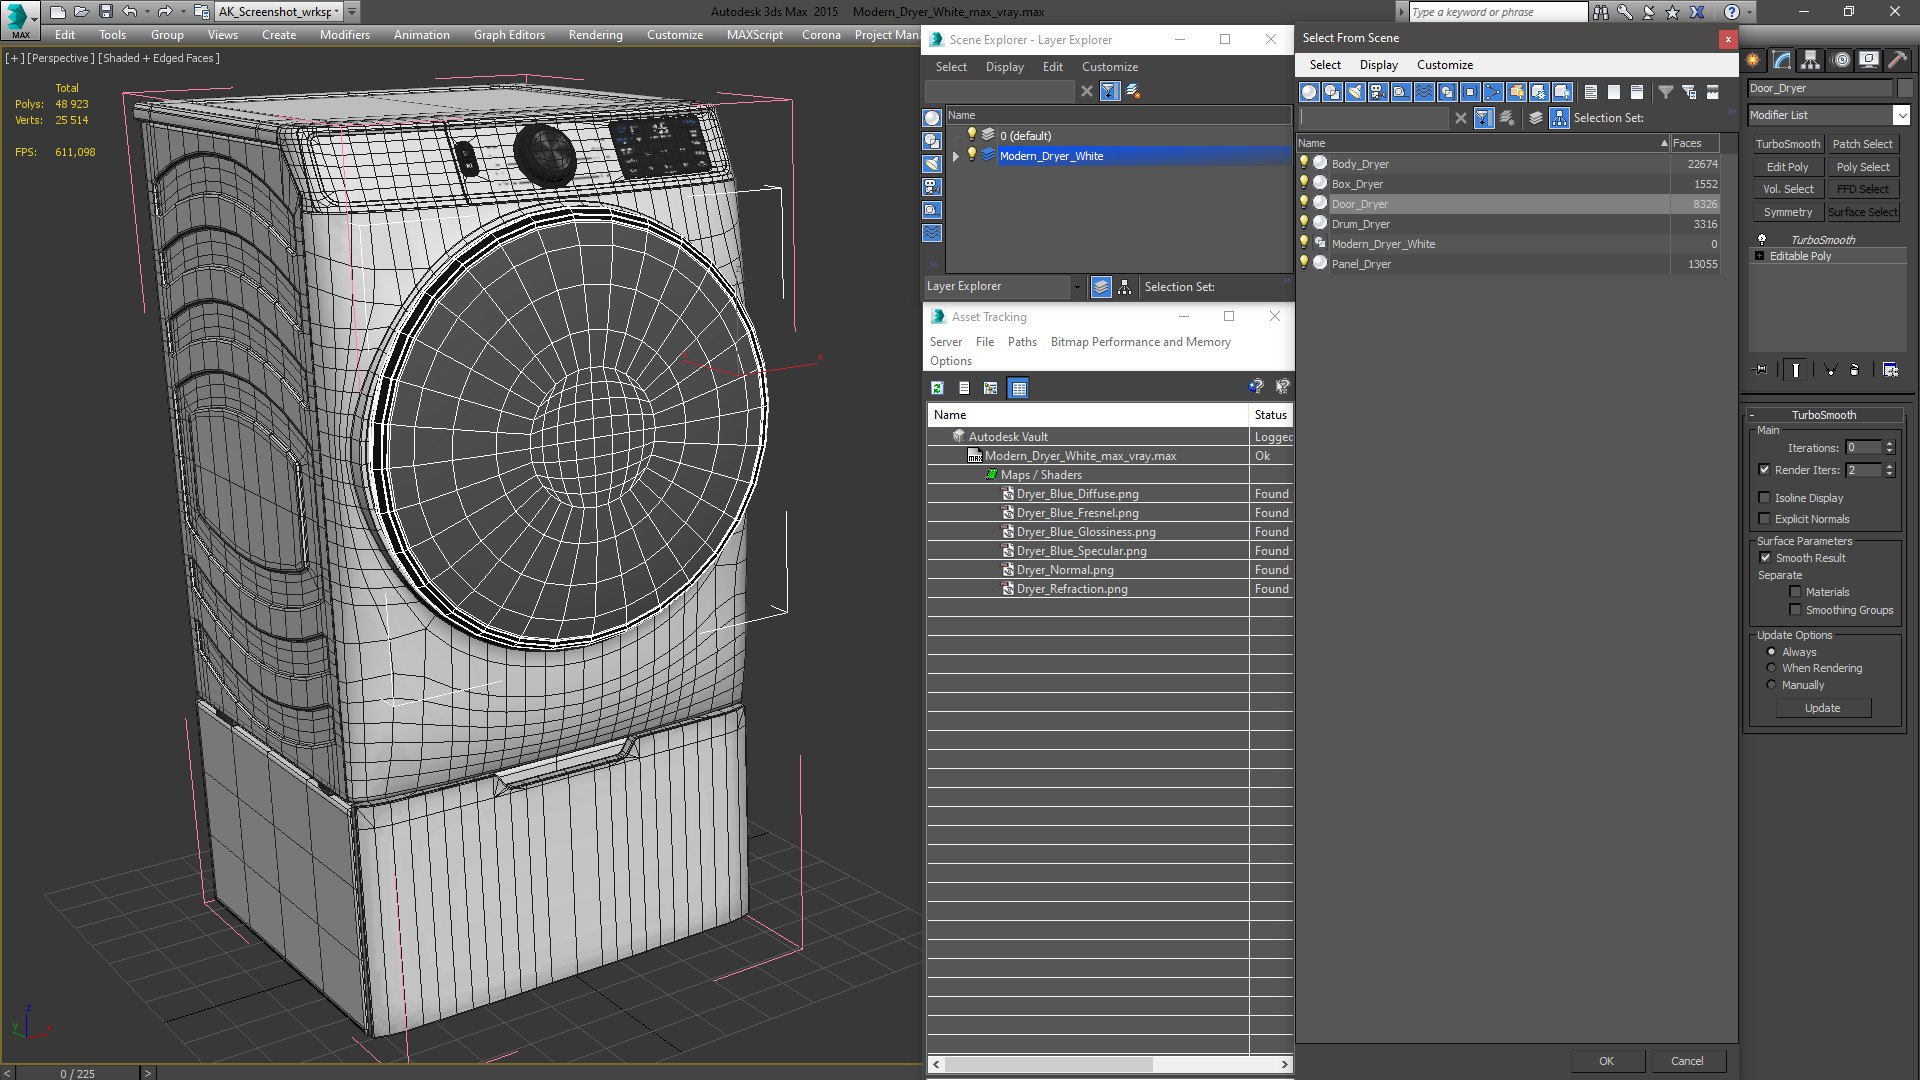The width and height of the screenshot is (1920, 1080).
Task: Open the Hierarchy command panel tab
Action: (1810, 61)
